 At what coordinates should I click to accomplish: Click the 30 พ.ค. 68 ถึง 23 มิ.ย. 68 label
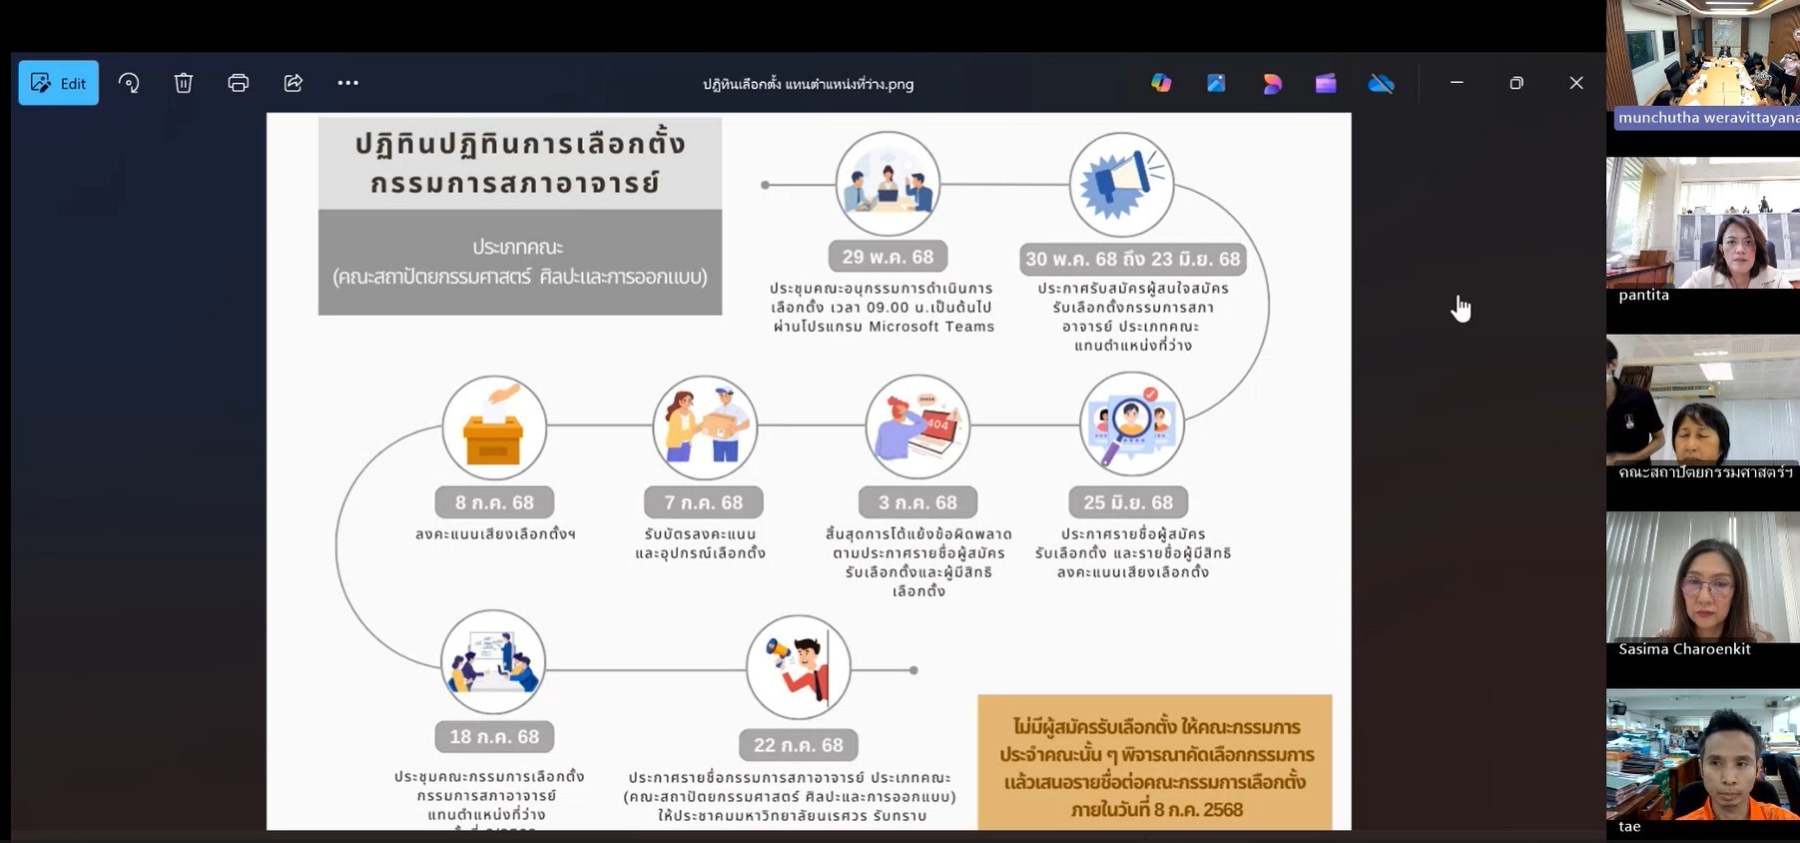point(1133,259)
